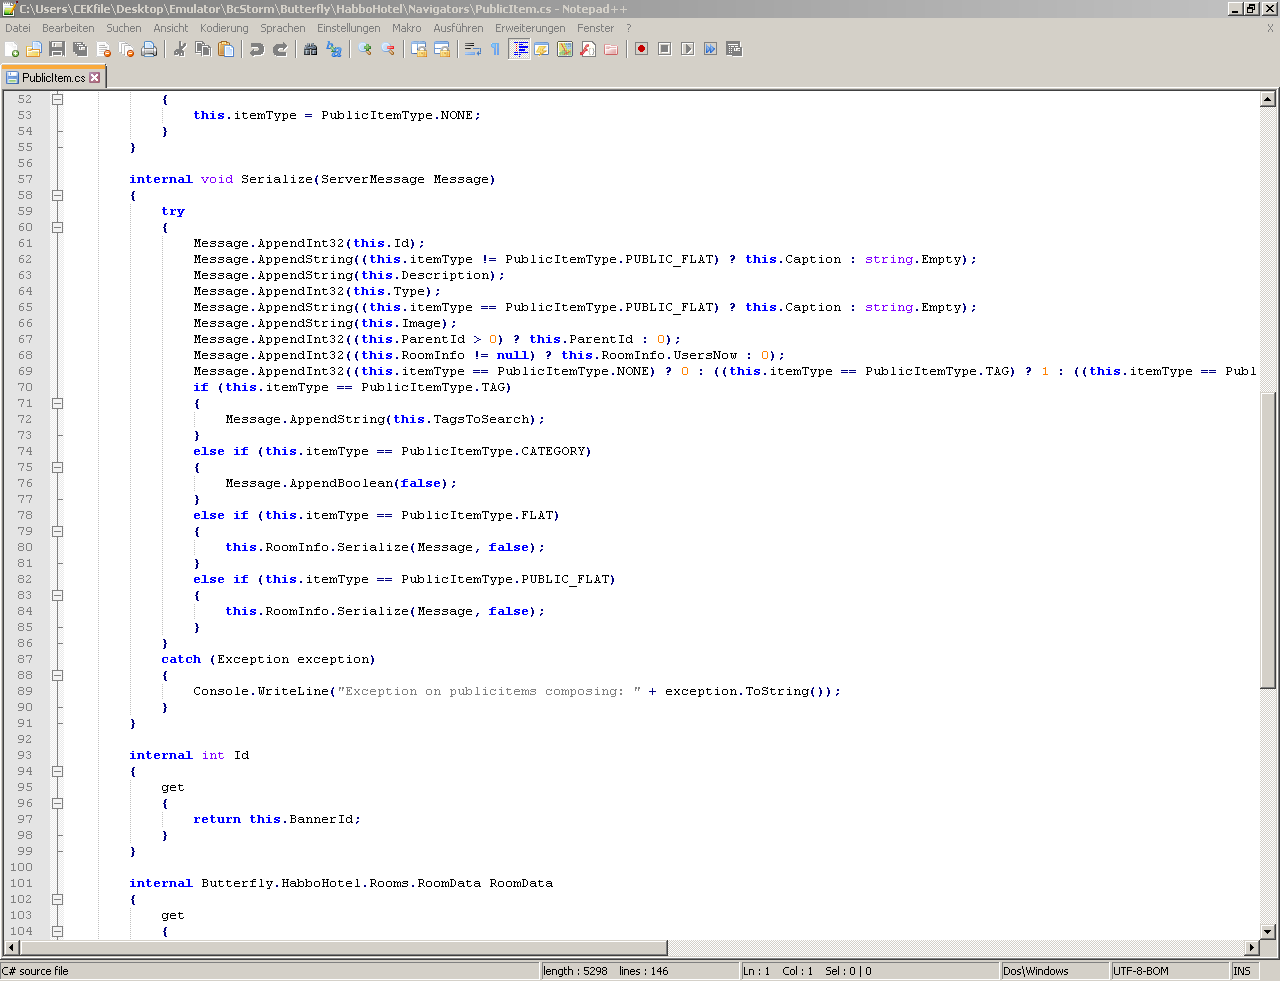Click the vertical scrollbar thumb
The height and width of the screenshot is (982, 1280).
(1268, 540)
